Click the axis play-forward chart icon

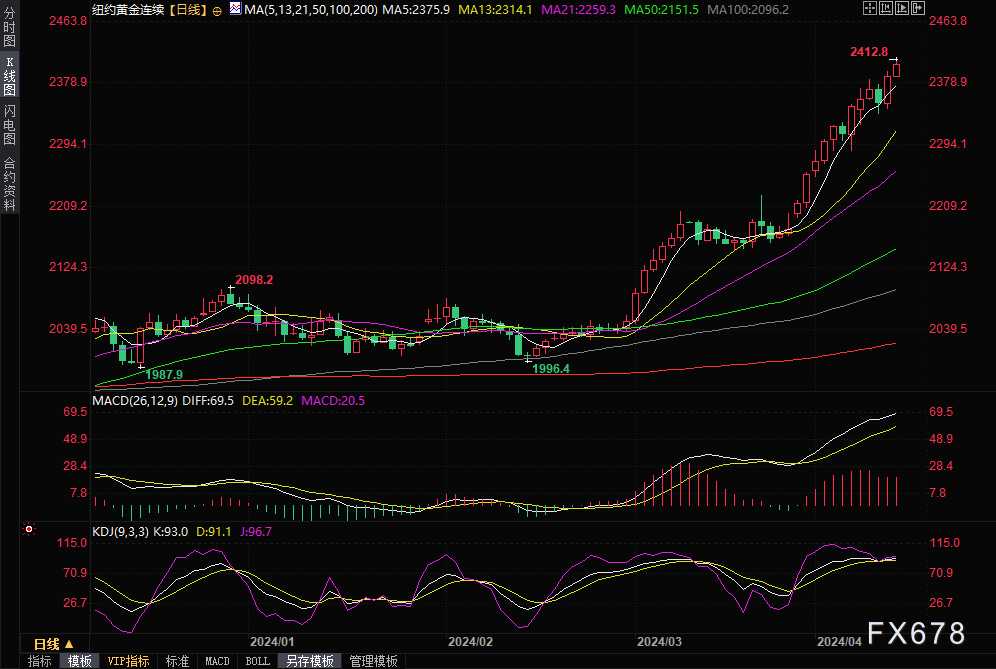(902, 8)
